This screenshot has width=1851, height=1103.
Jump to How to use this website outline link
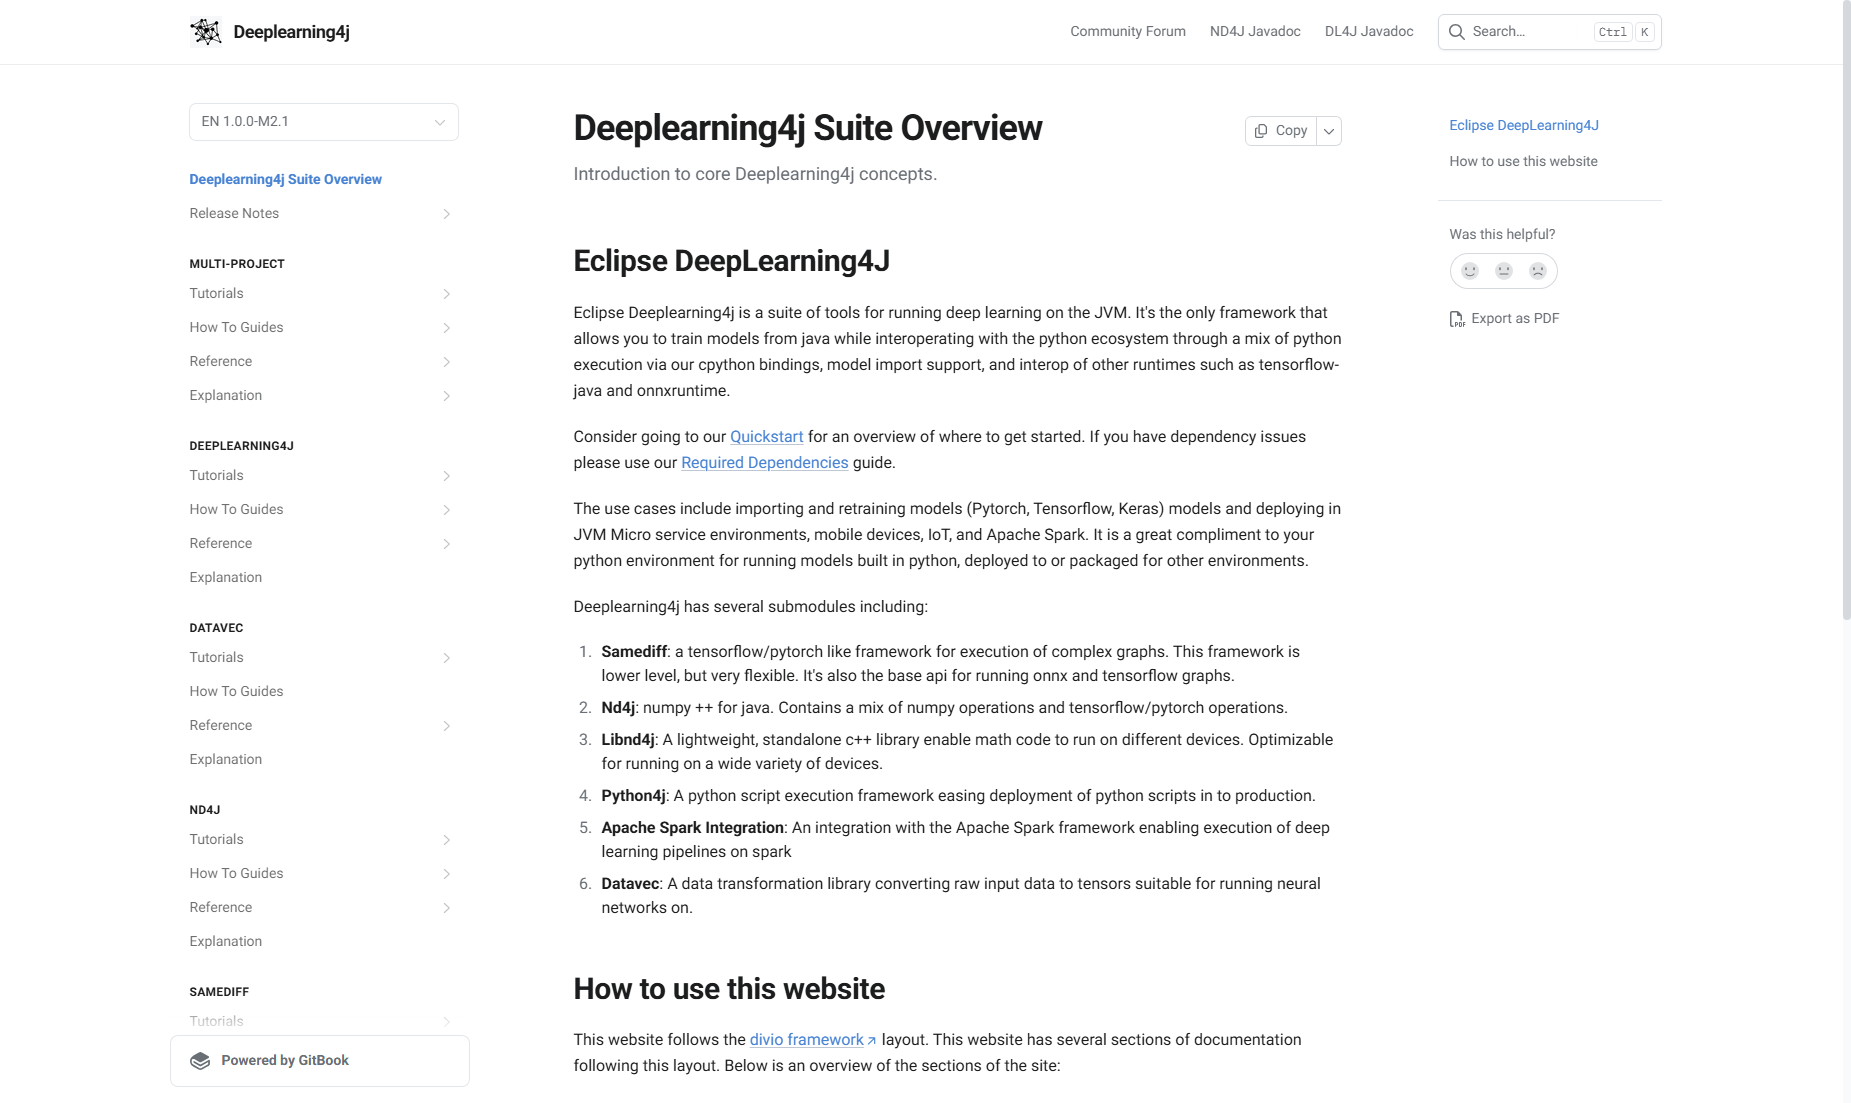point(1523,162)
